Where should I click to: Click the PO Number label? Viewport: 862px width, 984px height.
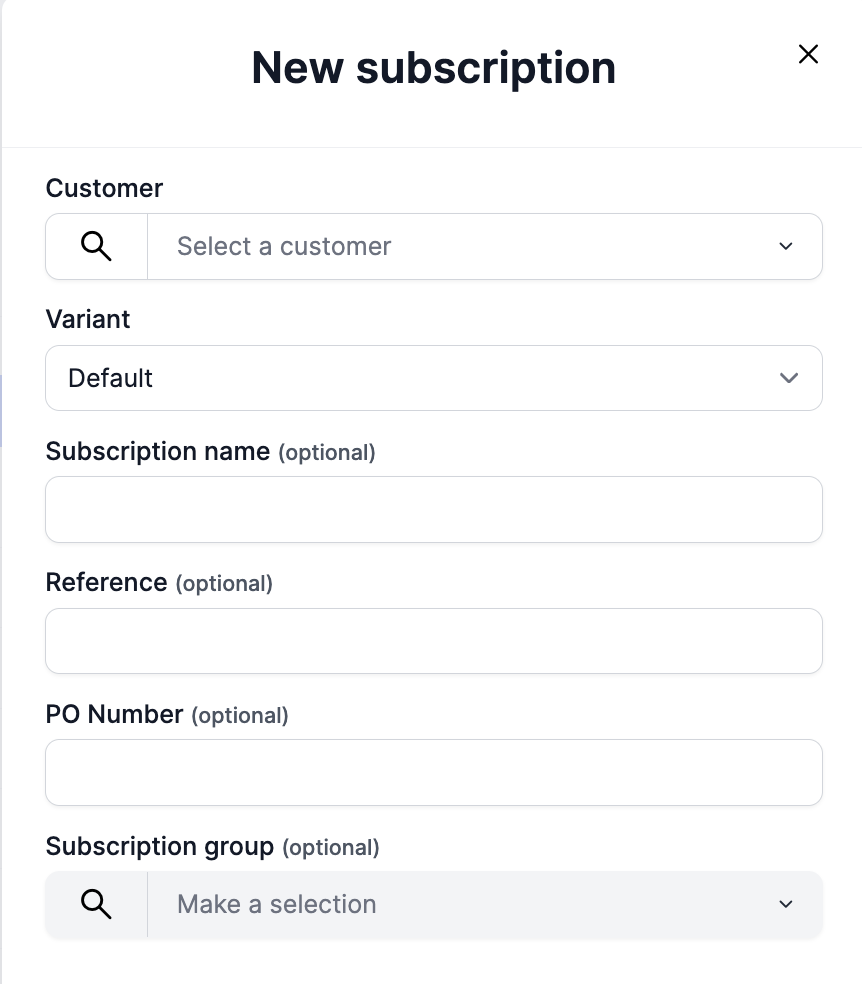[115, 714]
